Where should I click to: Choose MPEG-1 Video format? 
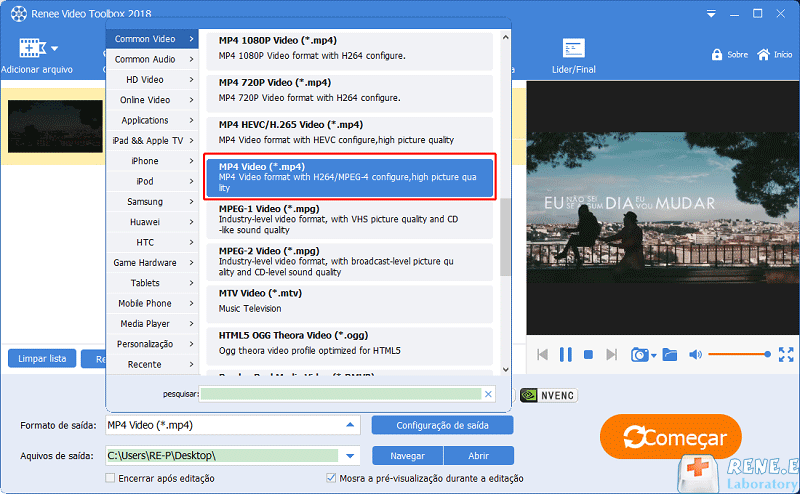point(349,219)
